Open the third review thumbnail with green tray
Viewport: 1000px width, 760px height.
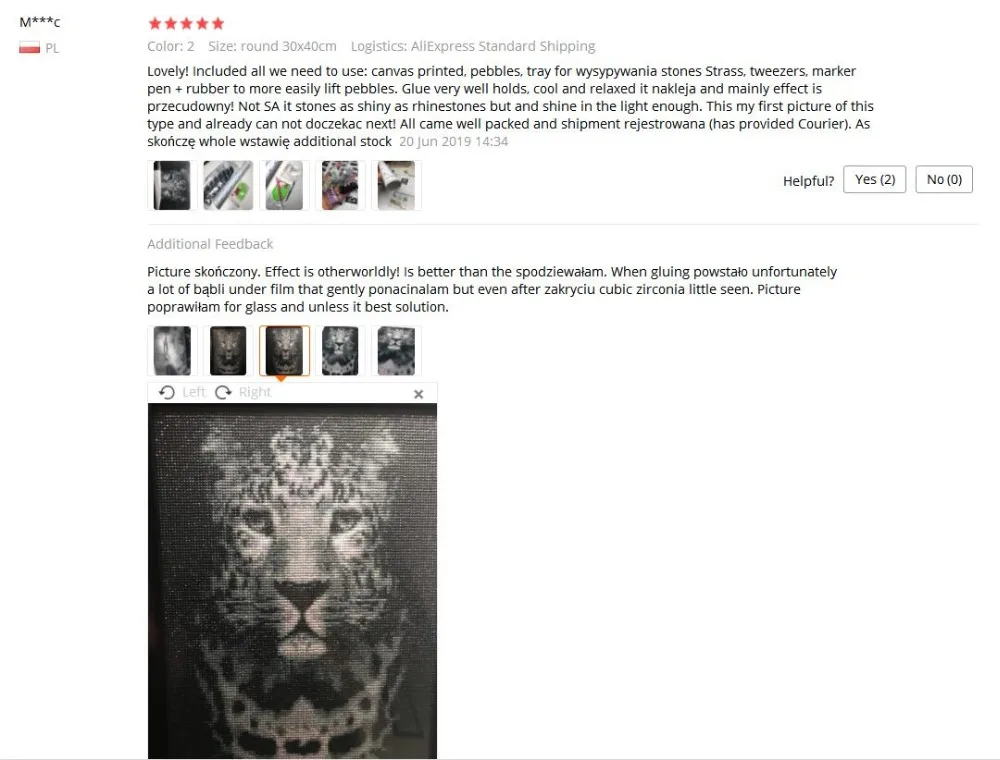(x=284, y=186)
